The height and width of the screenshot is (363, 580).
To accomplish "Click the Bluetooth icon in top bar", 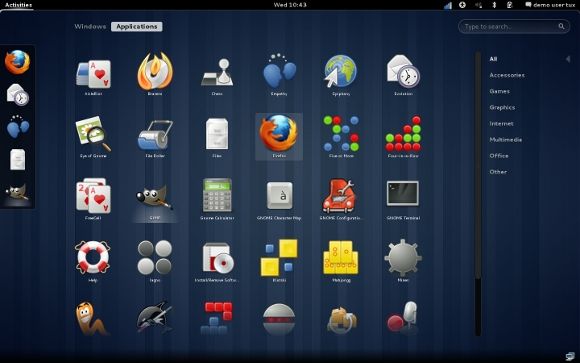I will point(494,5).
